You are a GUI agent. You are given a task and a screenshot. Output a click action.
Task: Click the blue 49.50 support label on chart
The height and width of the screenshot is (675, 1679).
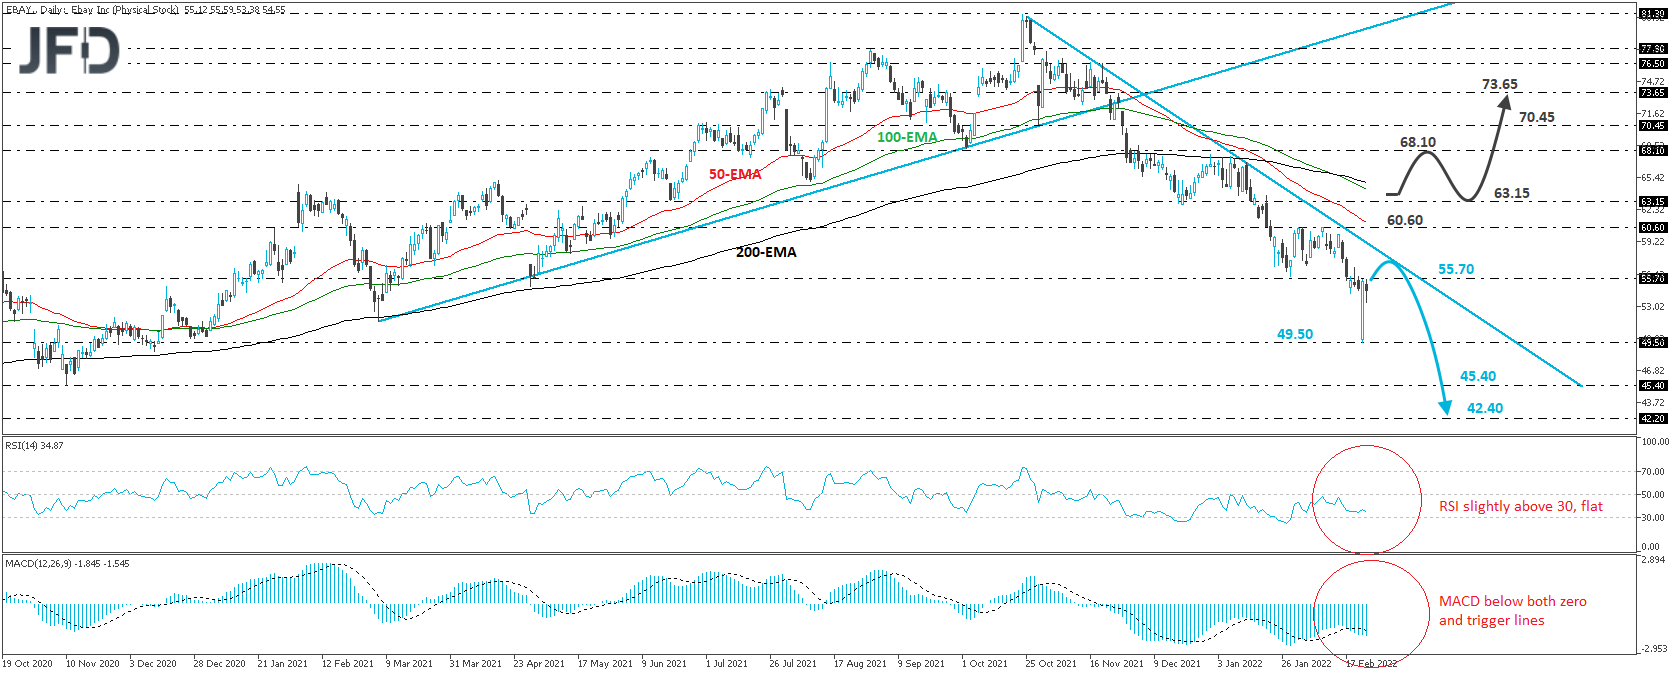coord(1295,334)
